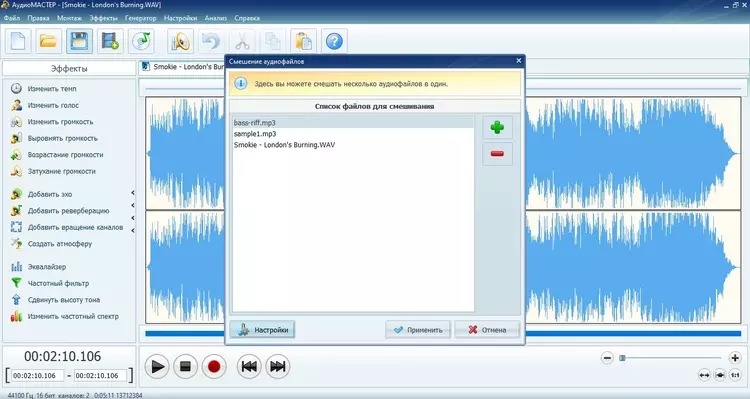The image size is (750, 399).
Task: Select sample1.mp3 in file list
Action: click(x=353, y=134)
